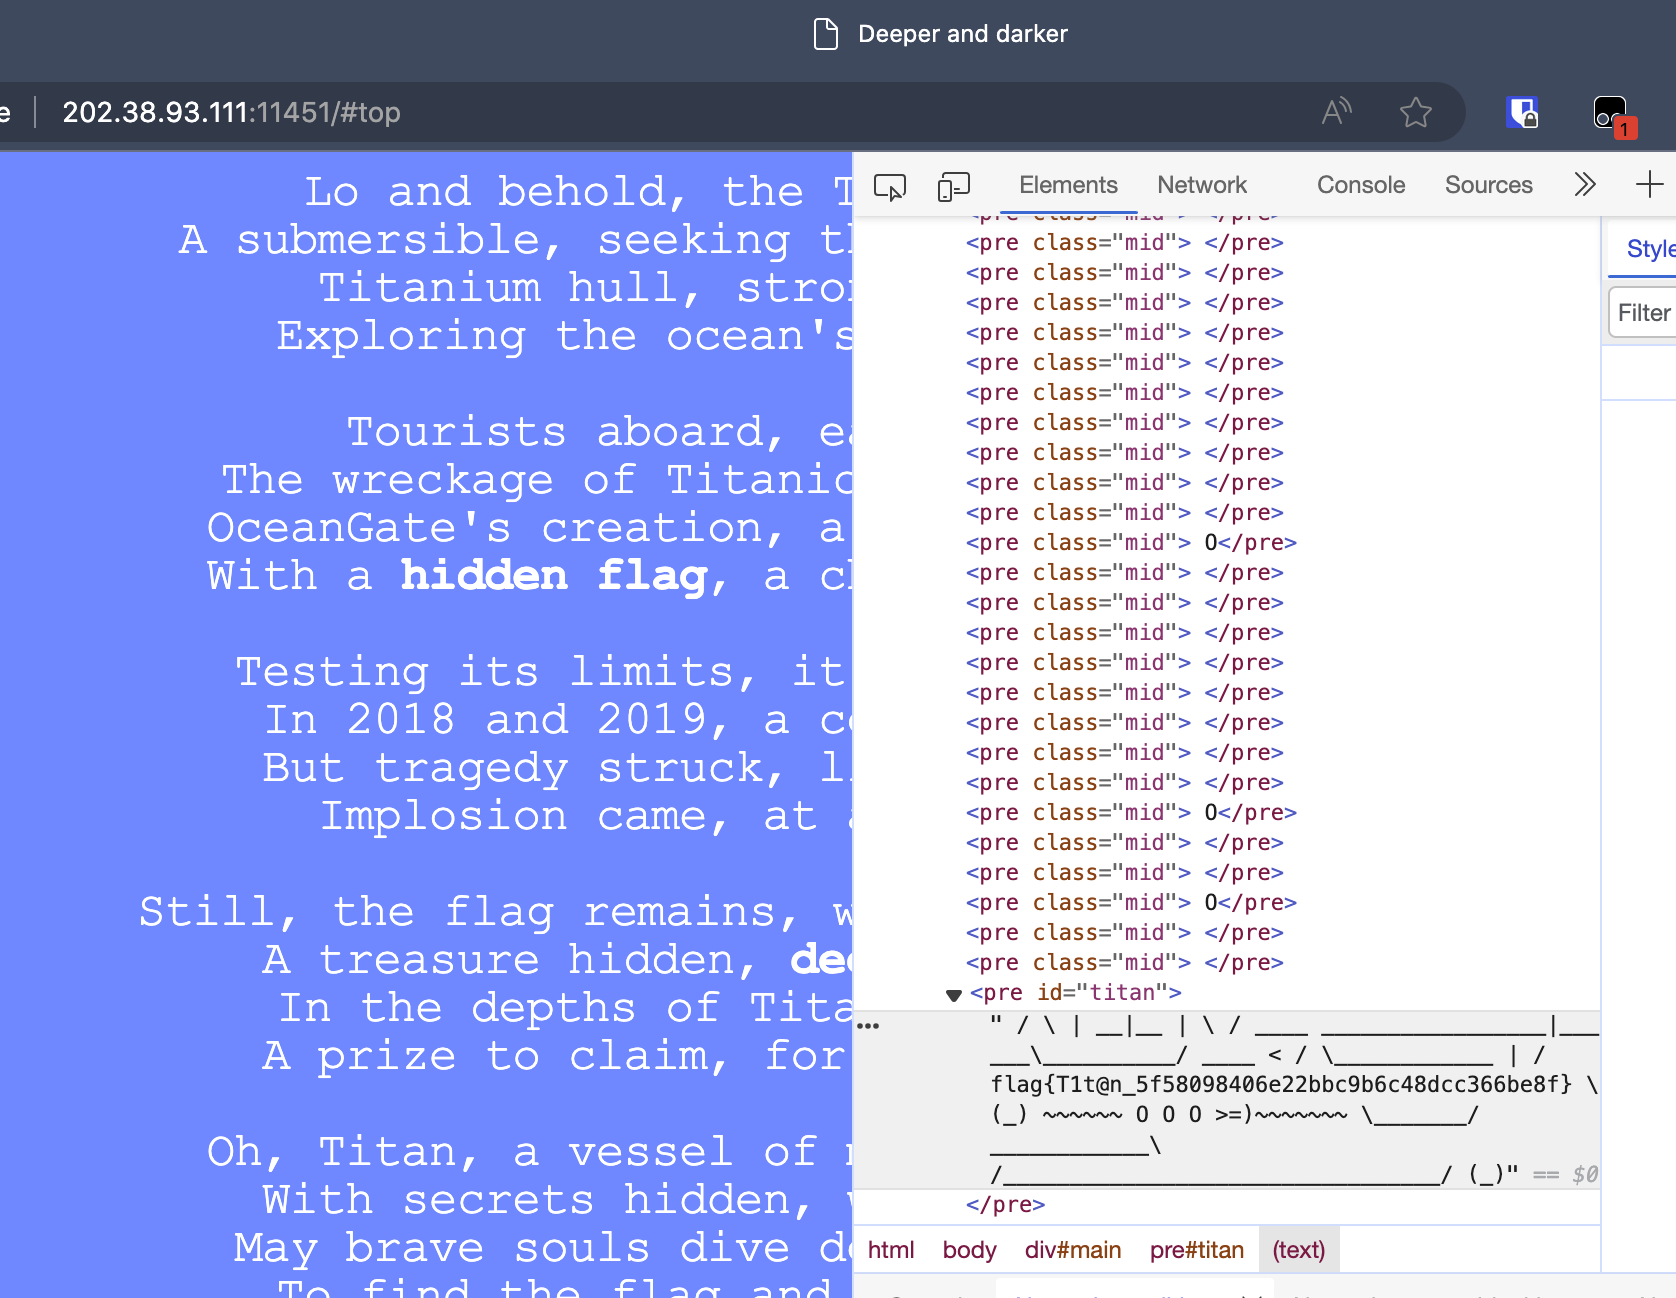Viewport: 1676px width, 1298px height.
Task: Open the Console tab
Action: point(1361,185)
